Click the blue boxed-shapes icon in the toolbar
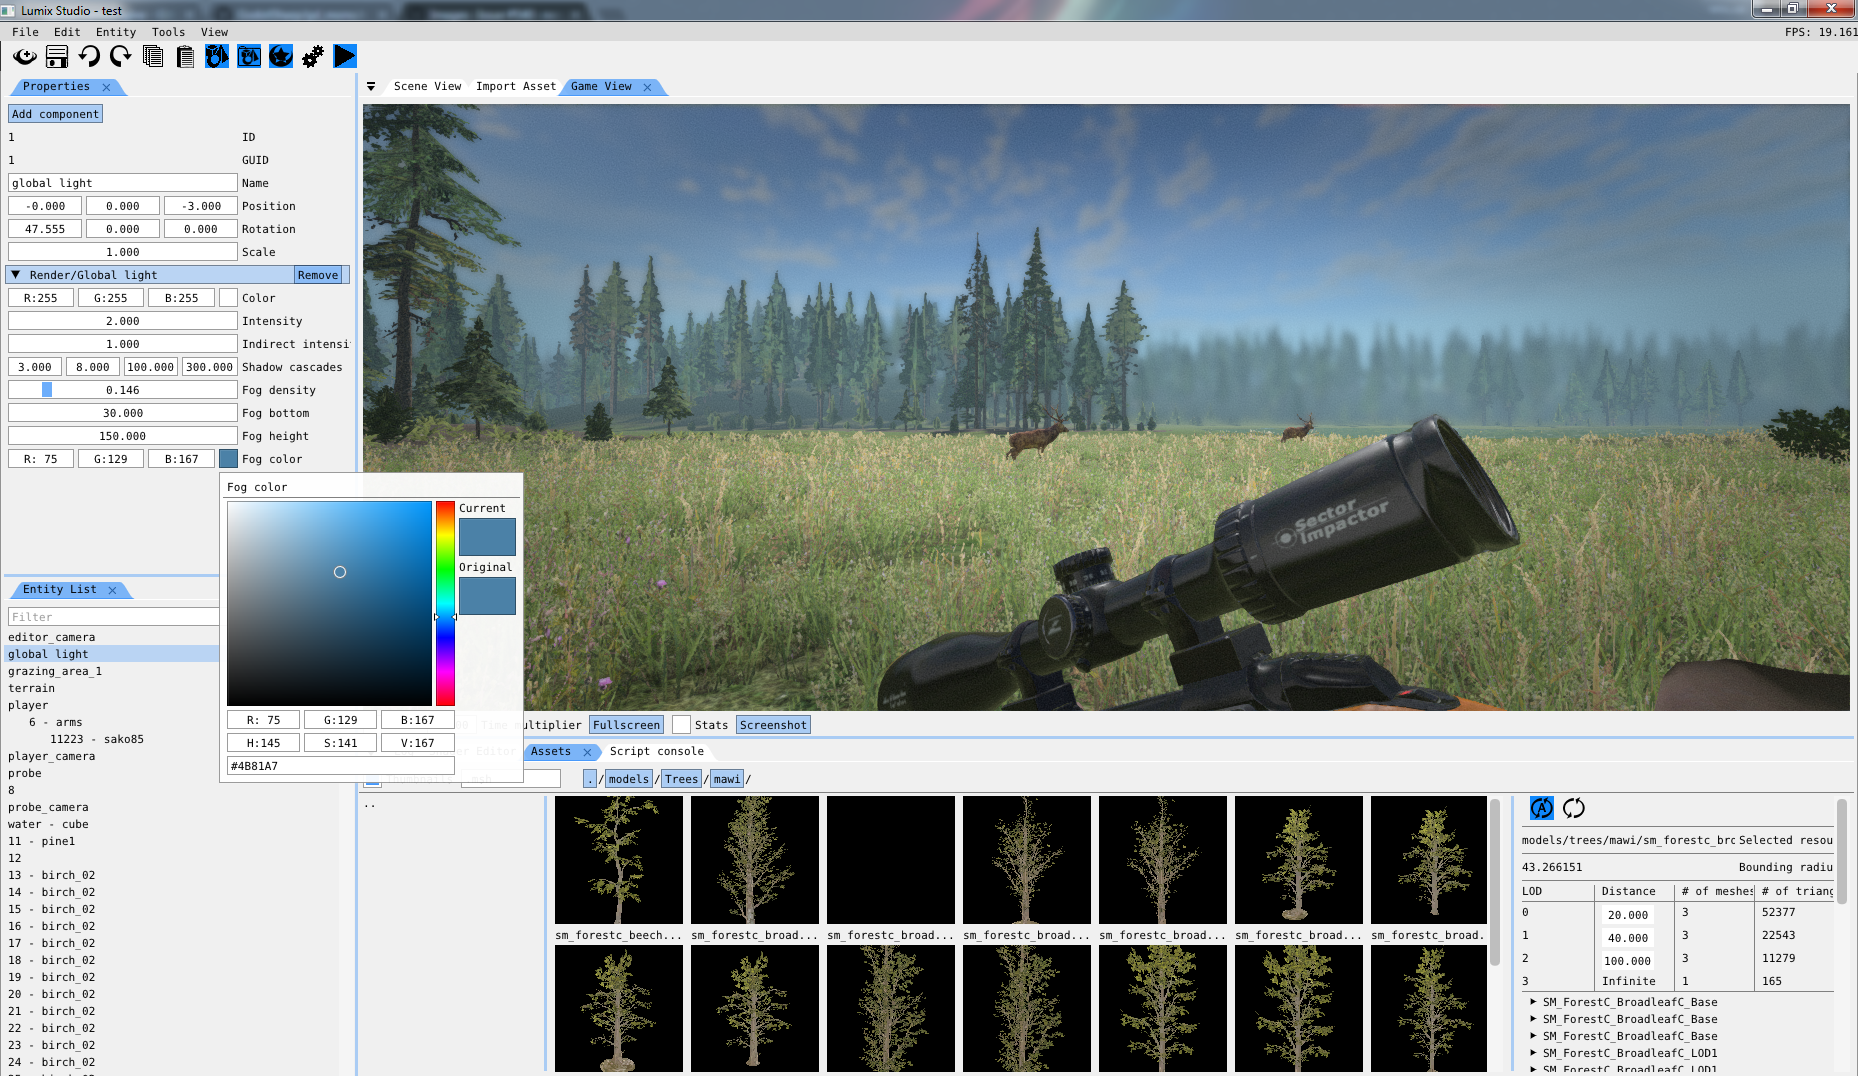Viewport: 1858px width, 1076px height. tap(249, 57)
